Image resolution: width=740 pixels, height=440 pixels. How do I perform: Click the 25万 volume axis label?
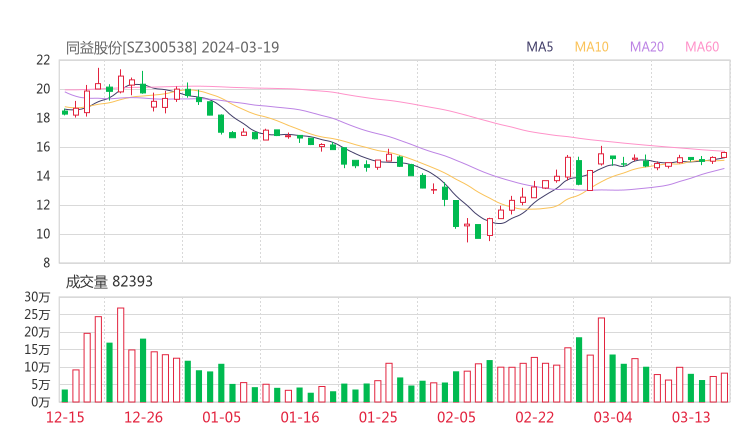[x=37, y=314]
